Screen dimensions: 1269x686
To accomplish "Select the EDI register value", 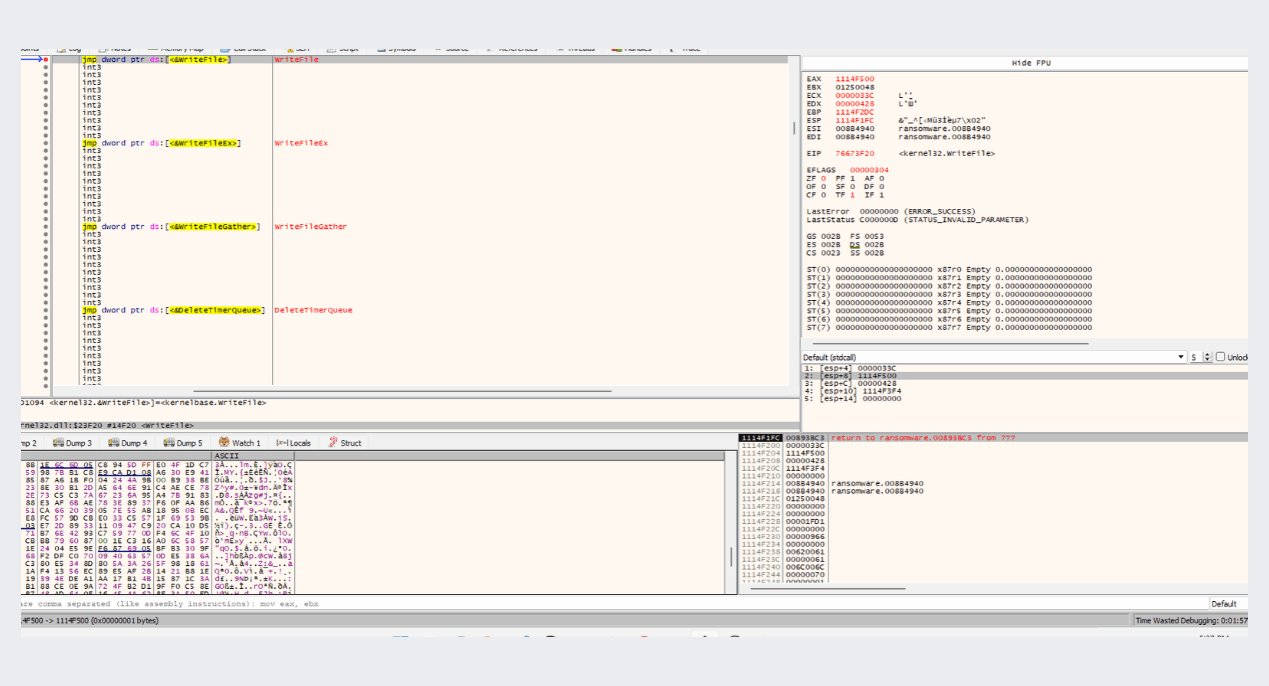I will tap(855, 136).
